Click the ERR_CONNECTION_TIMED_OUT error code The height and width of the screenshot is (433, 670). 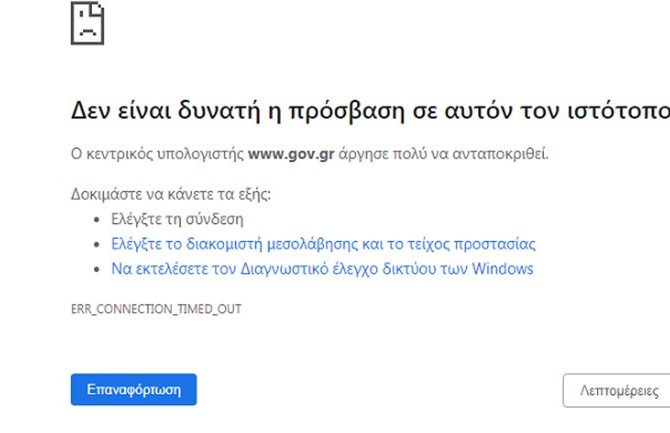click(x=155, y=309)
